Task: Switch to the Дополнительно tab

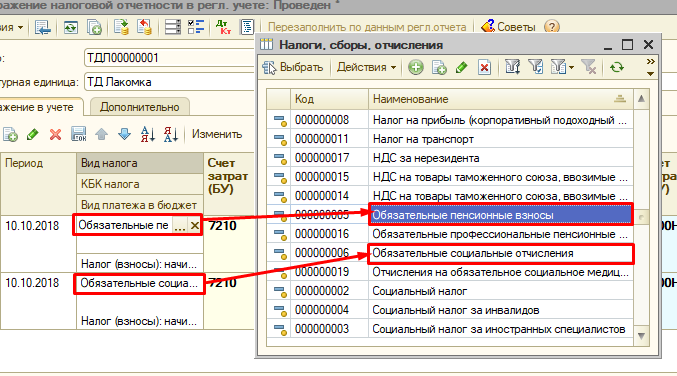Action: point(139,107)
